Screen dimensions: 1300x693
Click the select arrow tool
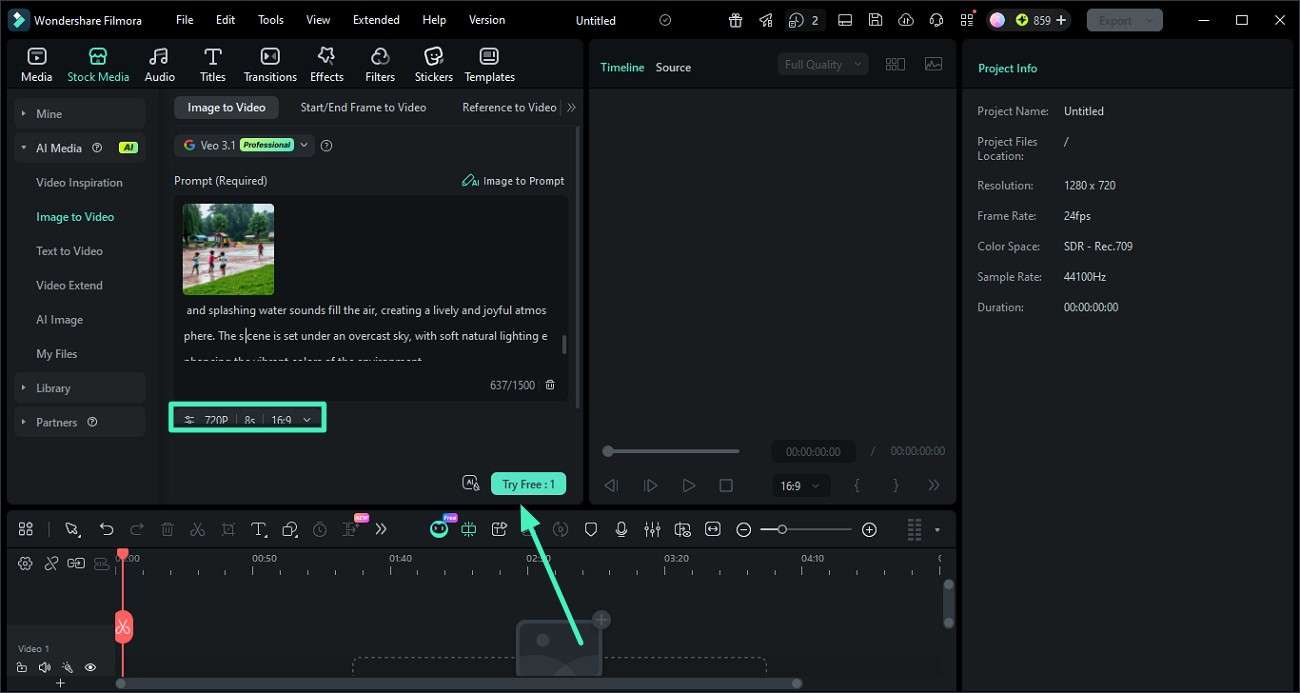tap(72, 529)
